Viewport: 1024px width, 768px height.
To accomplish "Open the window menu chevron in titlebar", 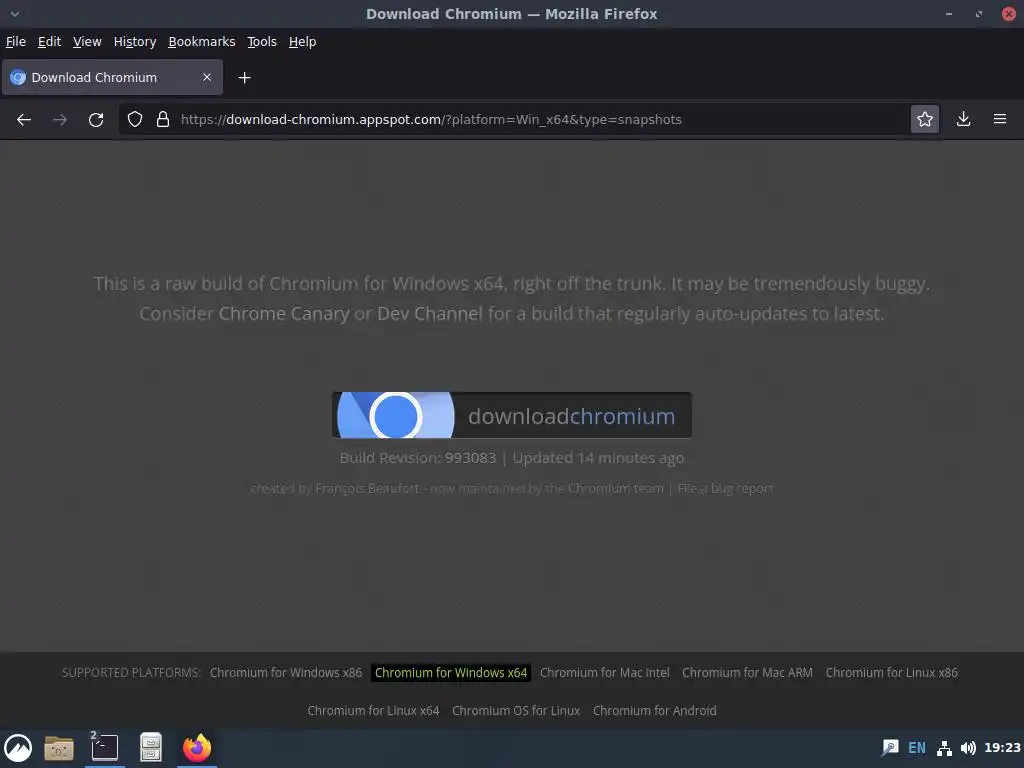I will point(15,14).
